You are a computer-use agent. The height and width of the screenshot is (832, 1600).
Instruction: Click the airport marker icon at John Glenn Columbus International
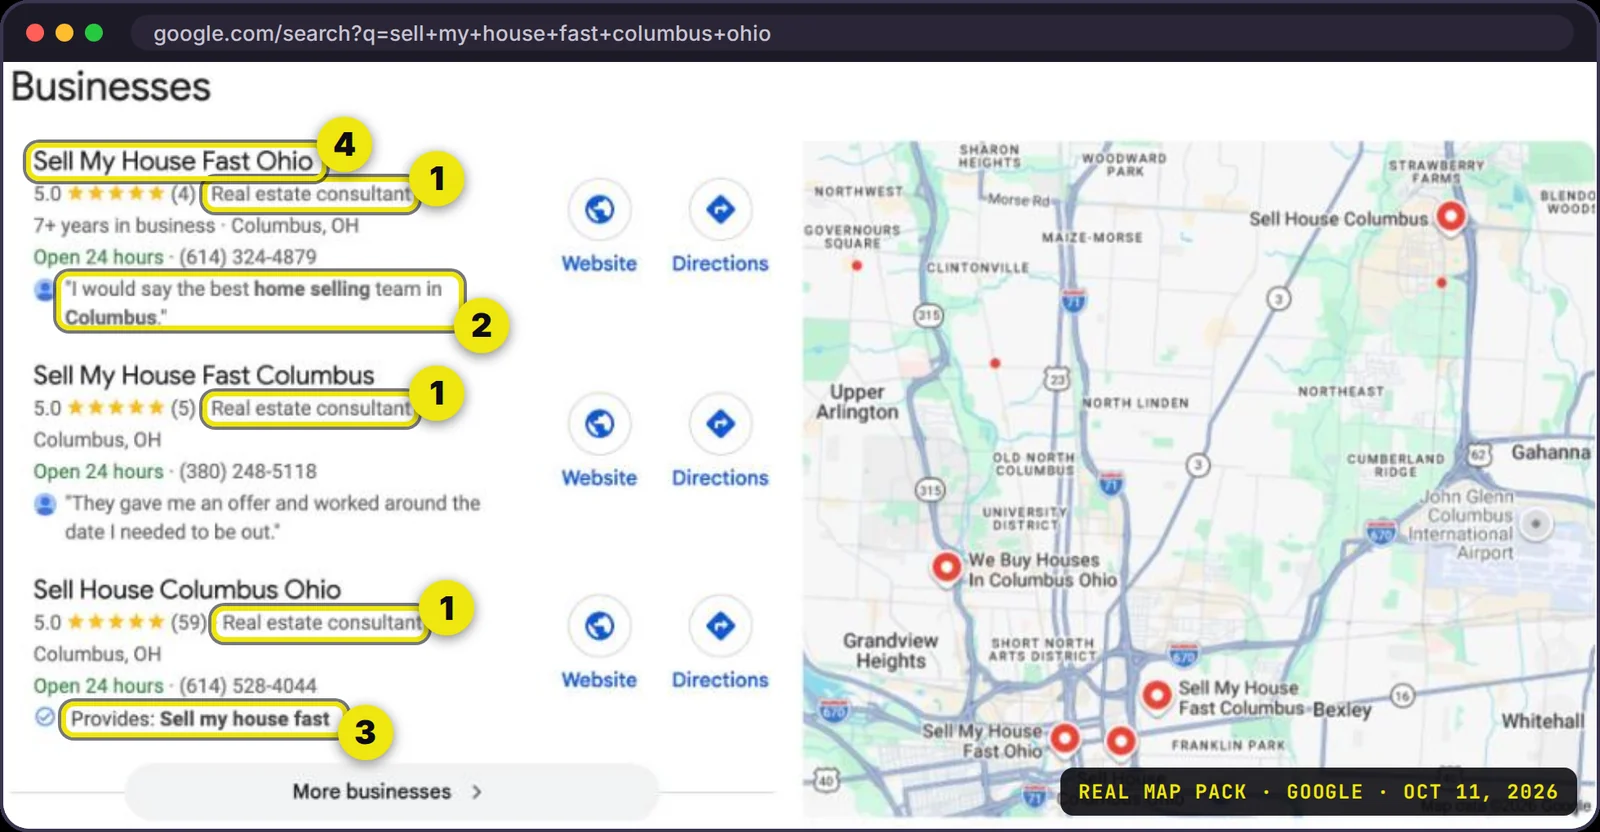point(1536,523)
